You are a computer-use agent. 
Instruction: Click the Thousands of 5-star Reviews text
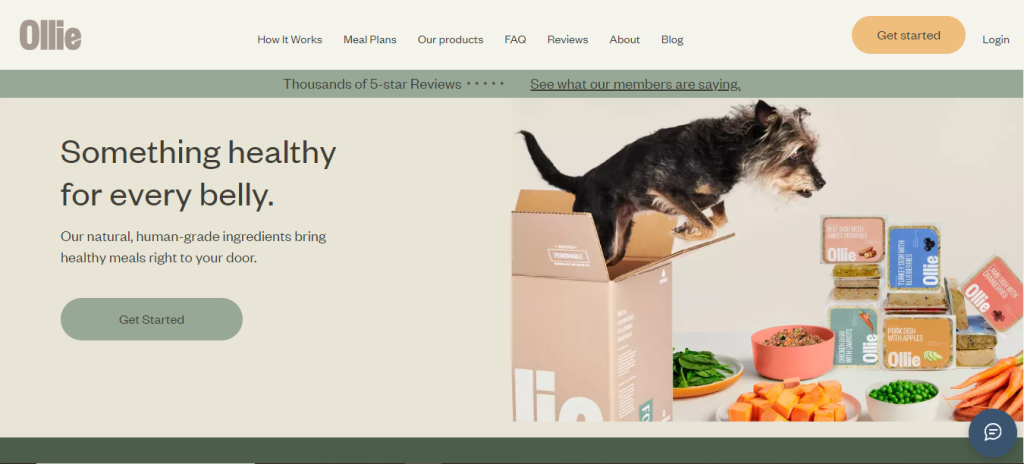372,84
